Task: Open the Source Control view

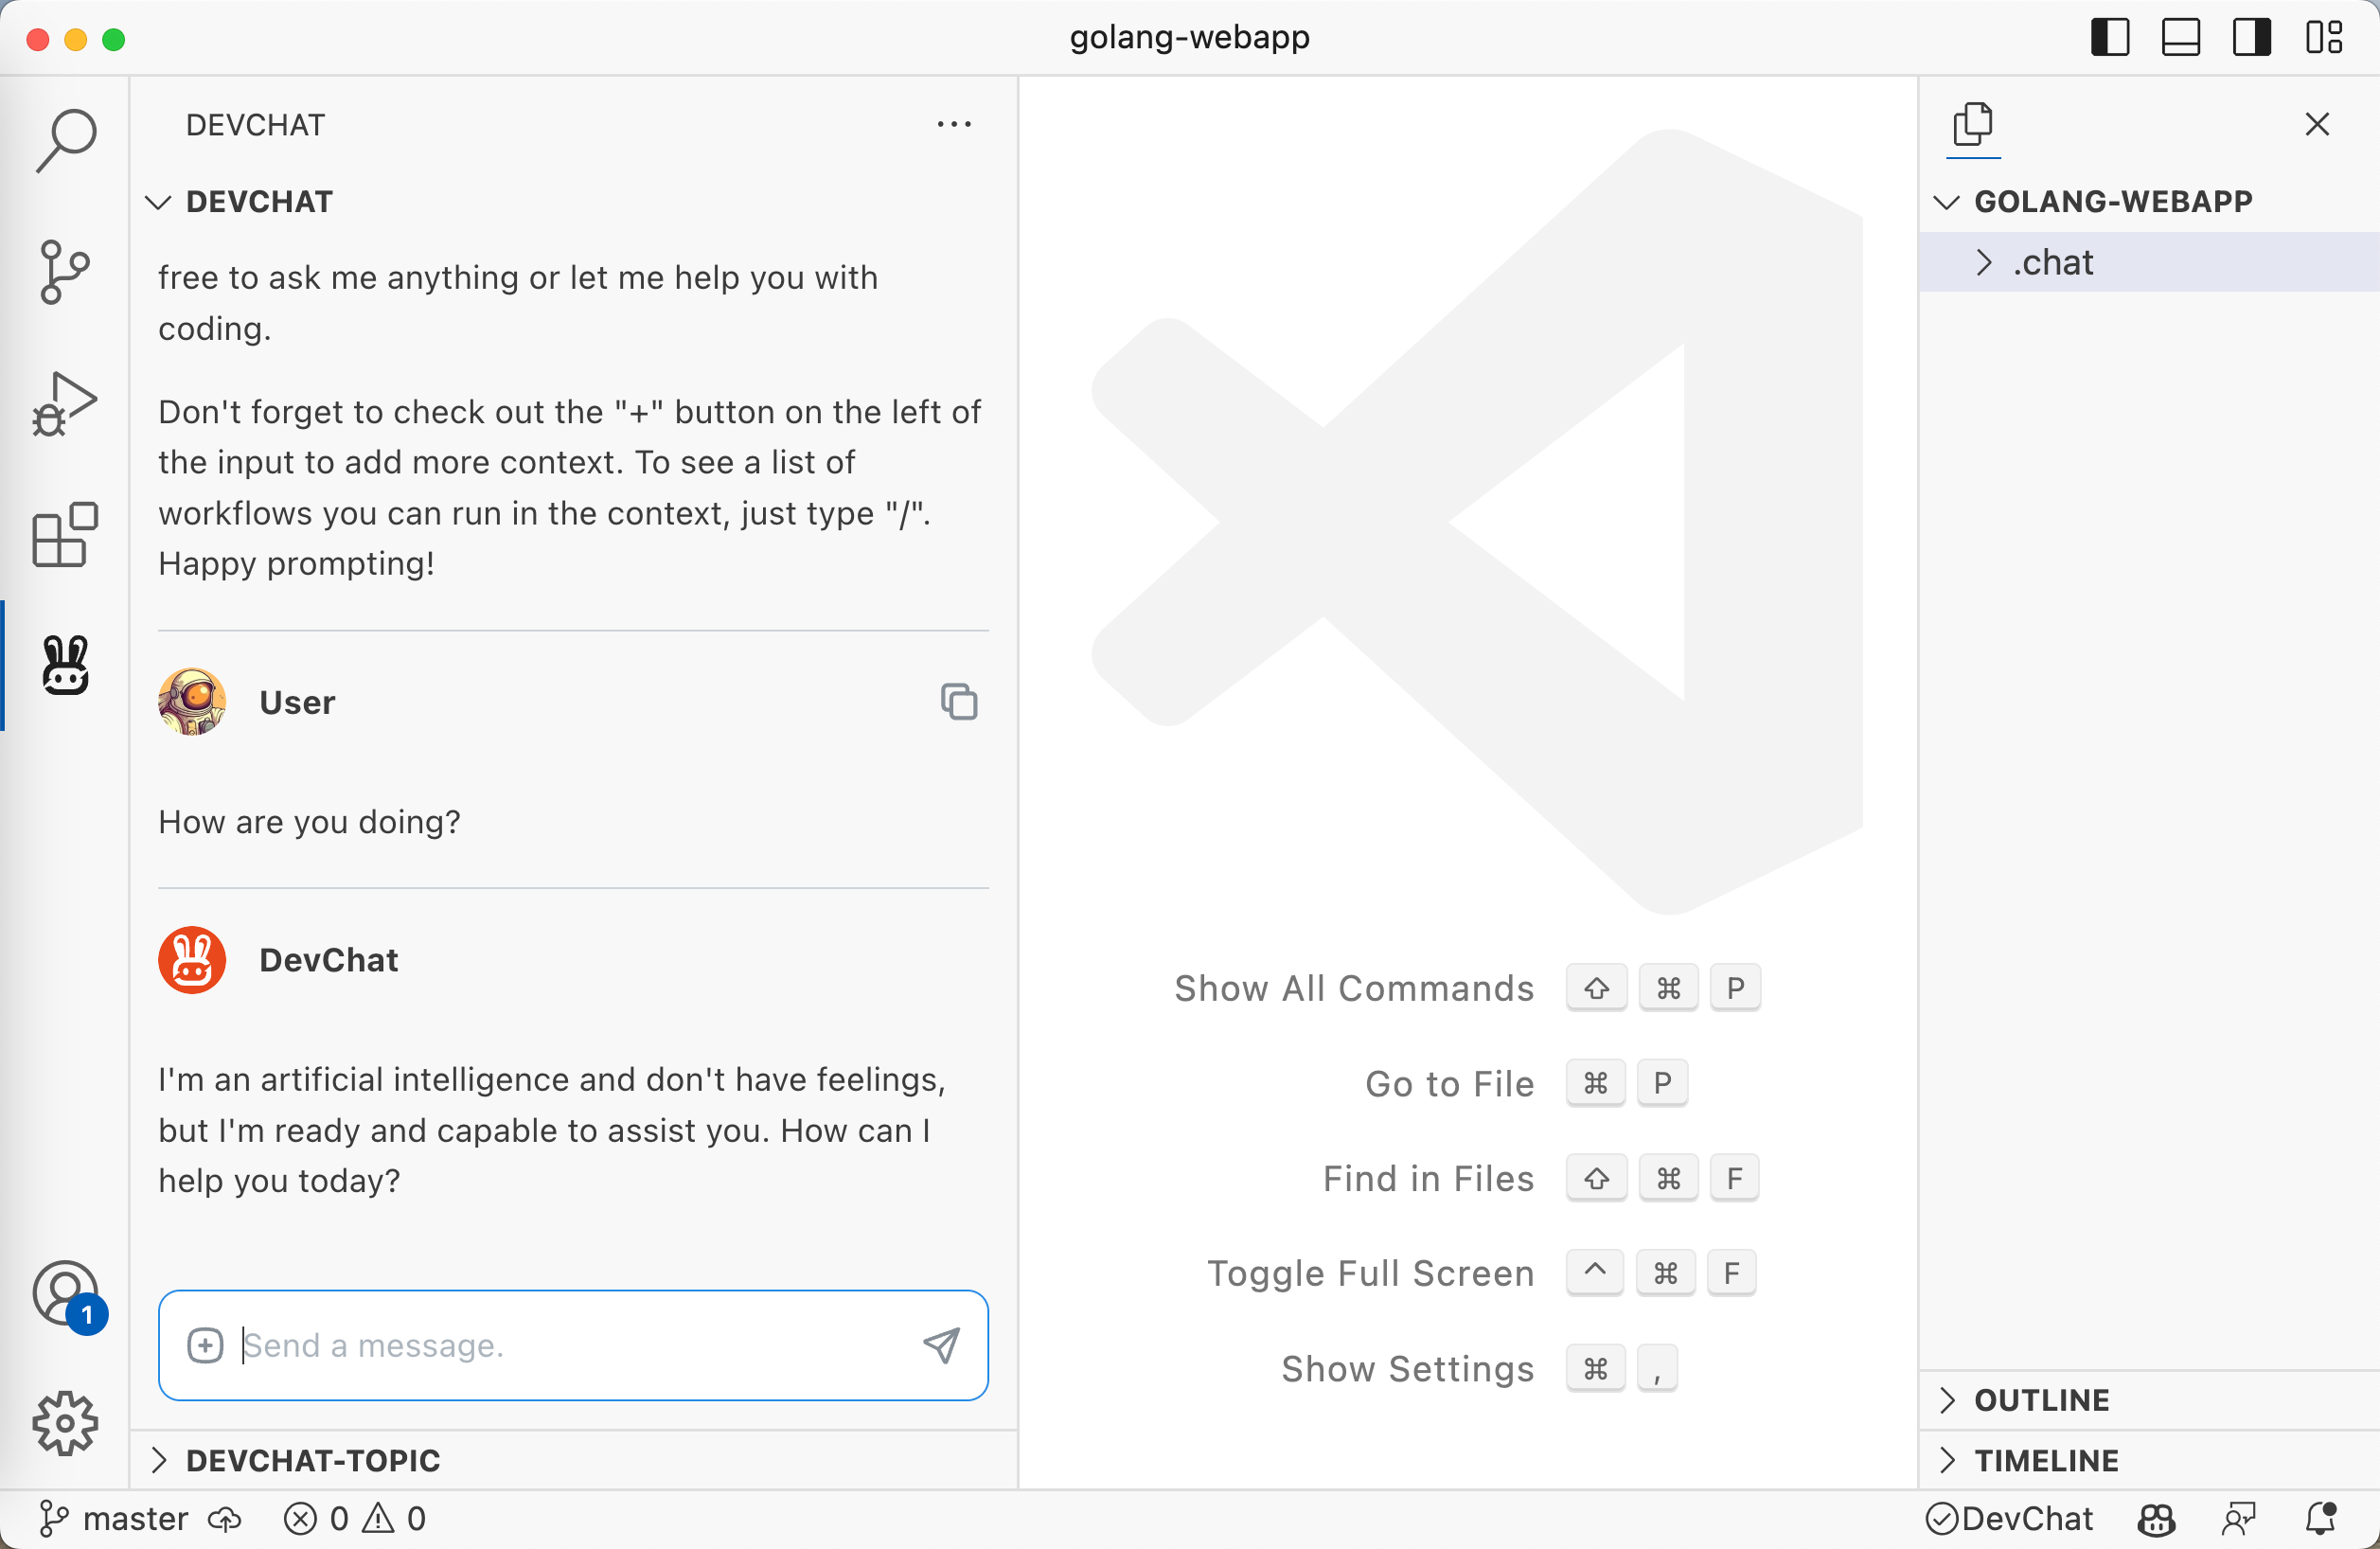Action: pyautogui.click(x=65, y=271)
